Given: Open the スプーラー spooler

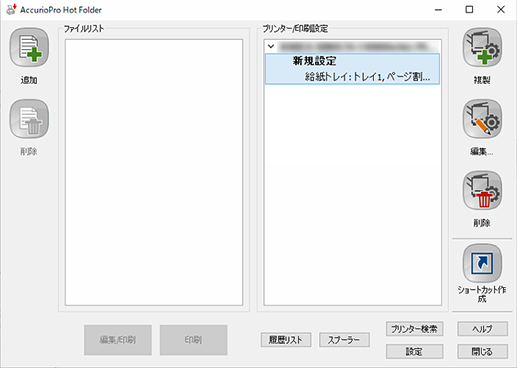Looking at the screenshot, I should click(x=344, y=340).
